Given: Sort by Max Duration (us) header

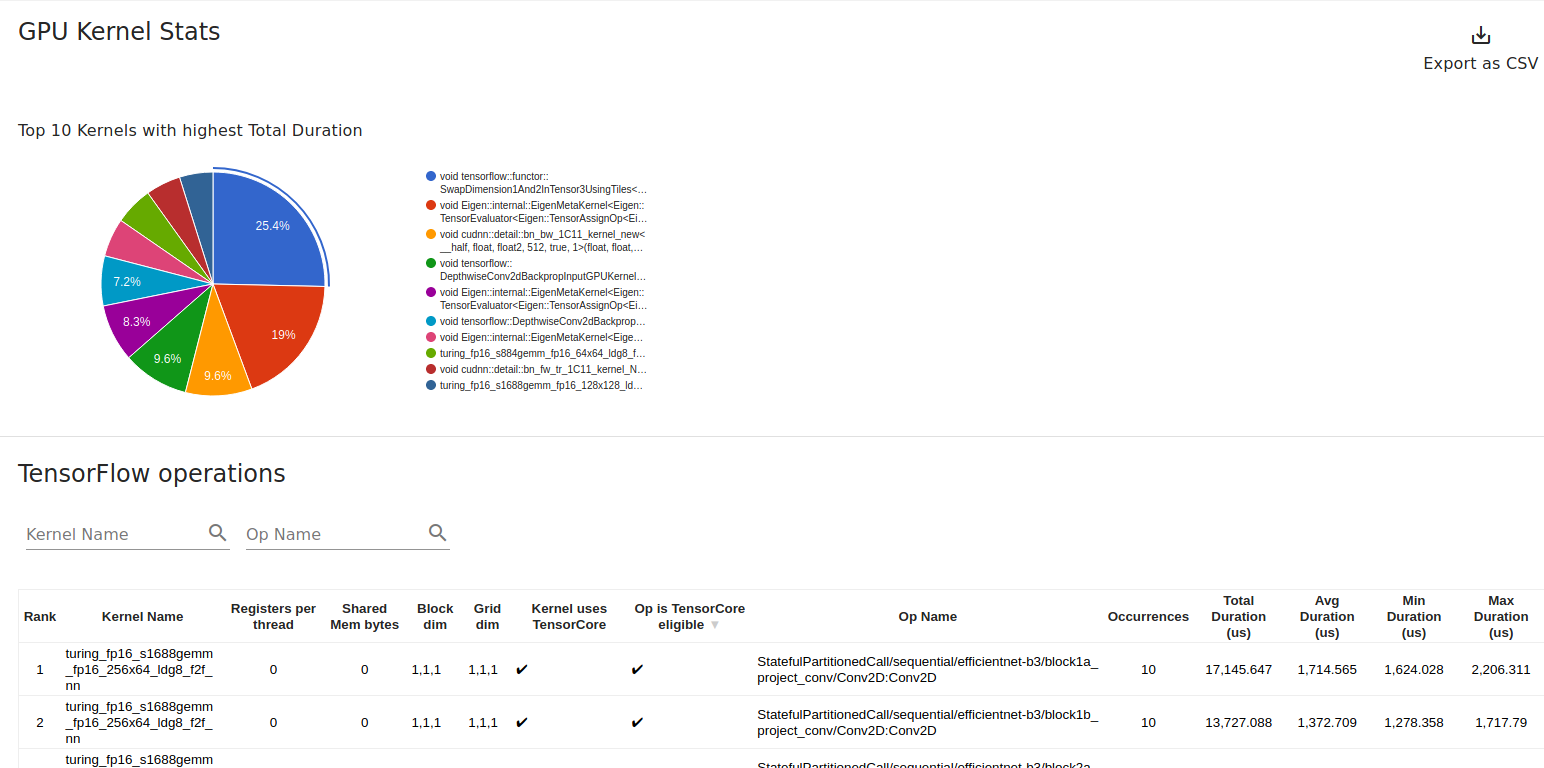Looking at the screenshot, I should pyautogui.click(x=1501, y=616).
